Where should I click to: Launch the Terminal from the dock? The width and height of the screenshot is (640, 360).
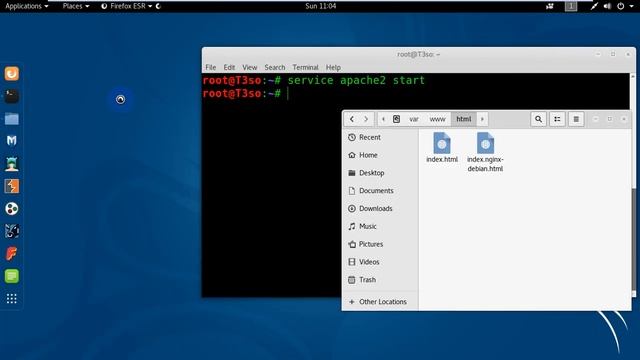coord(11,96)
